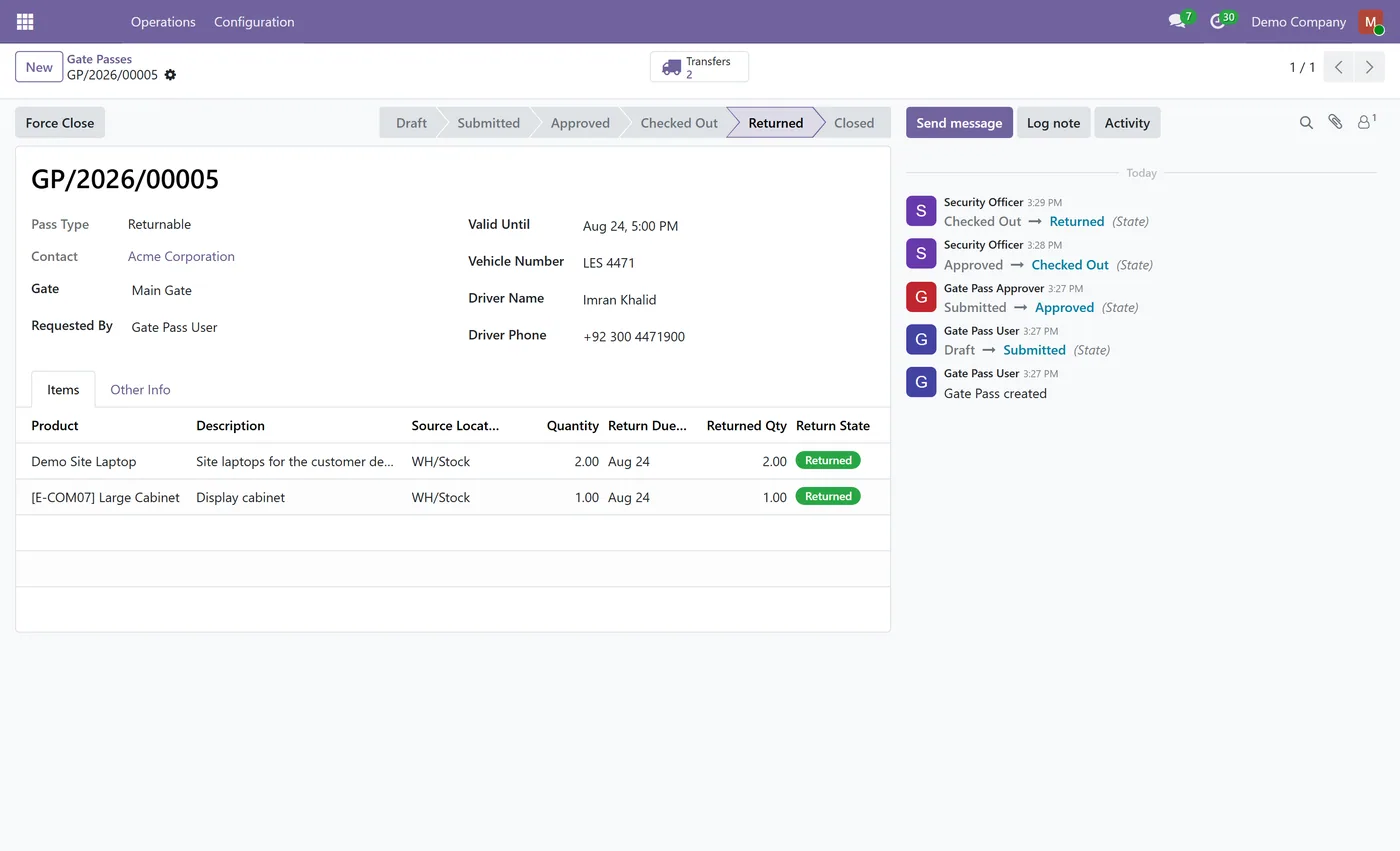Image resolution: width=1400 pixels, height=851 pixels.
Task: Click Send message button
Action: (959, 123)
